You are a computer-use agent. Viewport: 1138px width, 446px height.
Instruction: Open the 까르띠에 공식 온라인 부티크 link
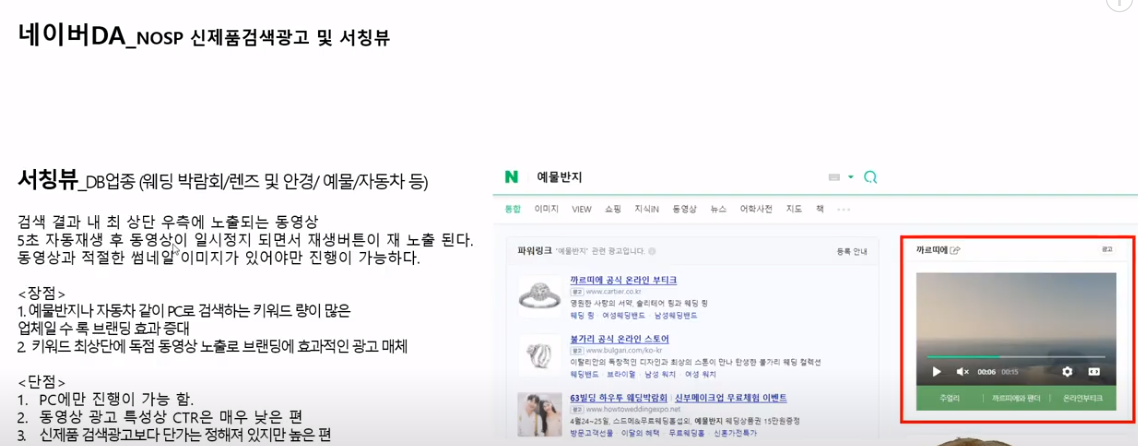point(623,280)
